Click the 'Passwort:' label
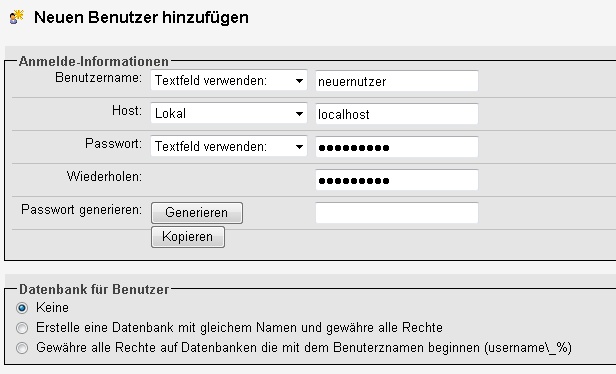The height and width of the screenshot is (374, 616). 114,143
